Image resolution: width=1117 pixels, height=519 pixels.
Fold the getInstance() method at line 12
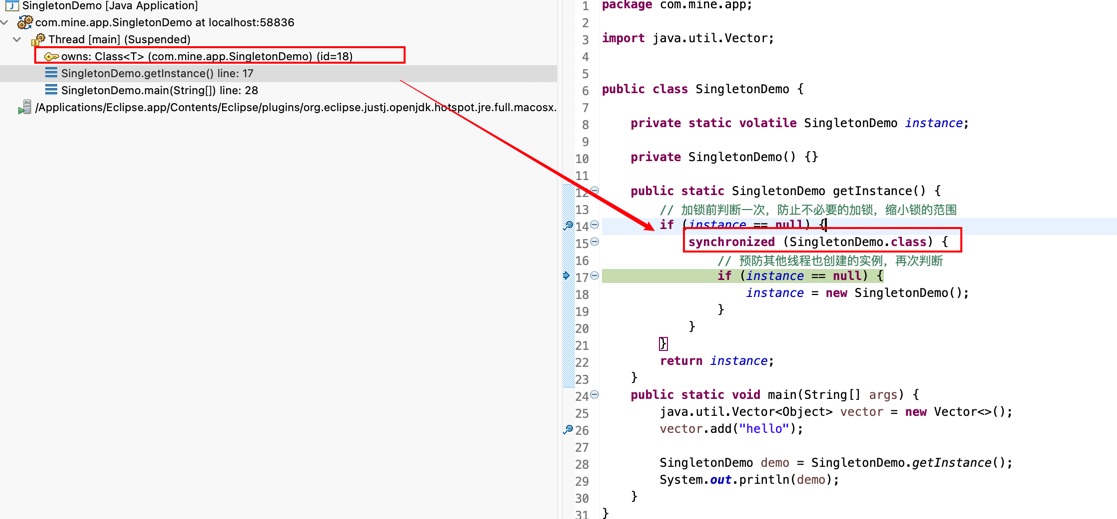tap(594, 190)
